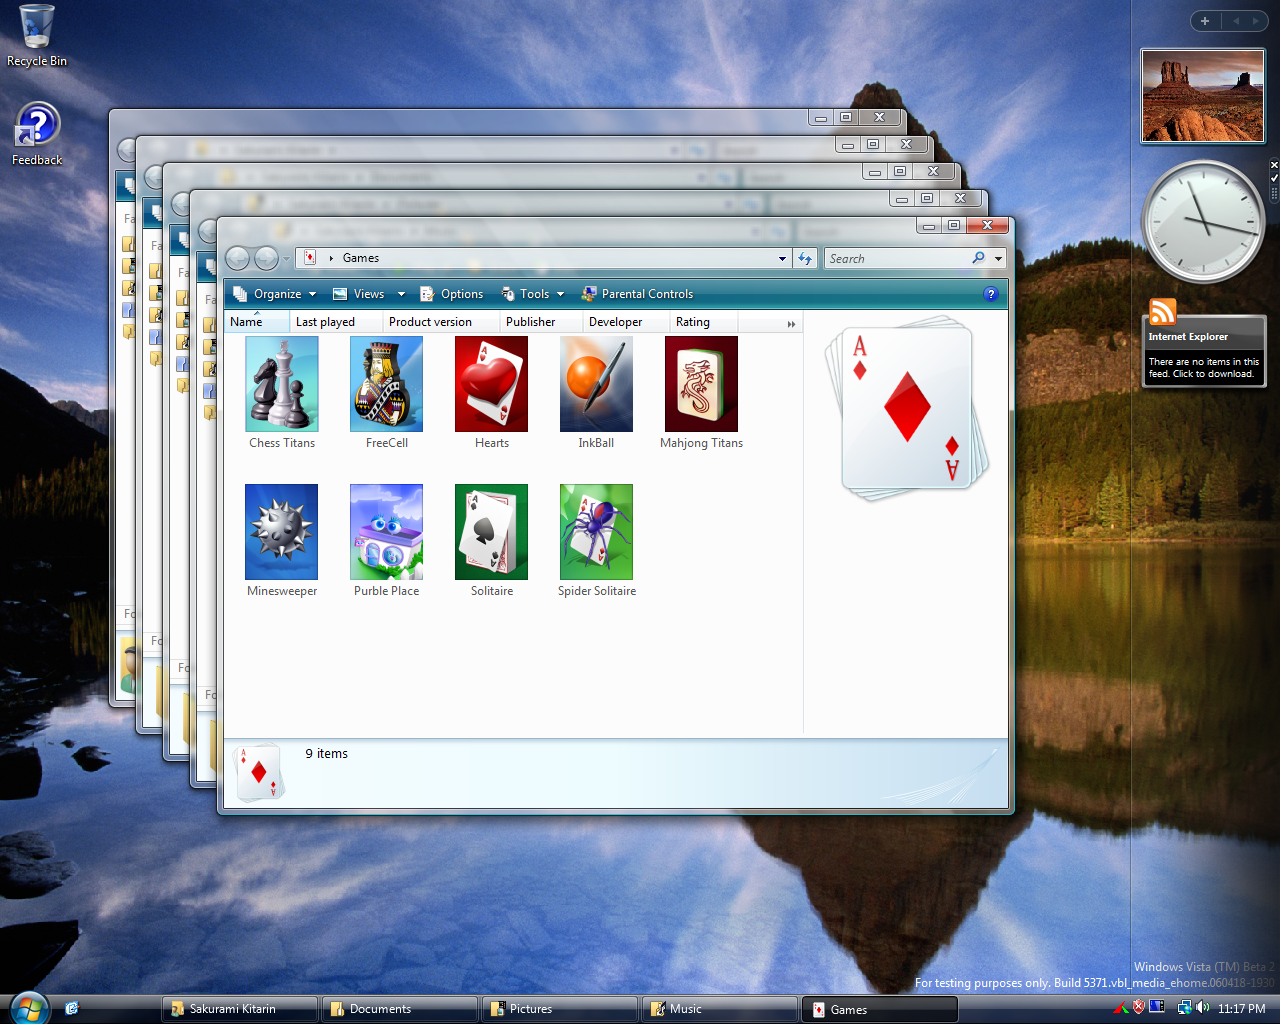Screen dimensions: 1280x1024
Task: Click the search magnifier icon
Action: 978,258
